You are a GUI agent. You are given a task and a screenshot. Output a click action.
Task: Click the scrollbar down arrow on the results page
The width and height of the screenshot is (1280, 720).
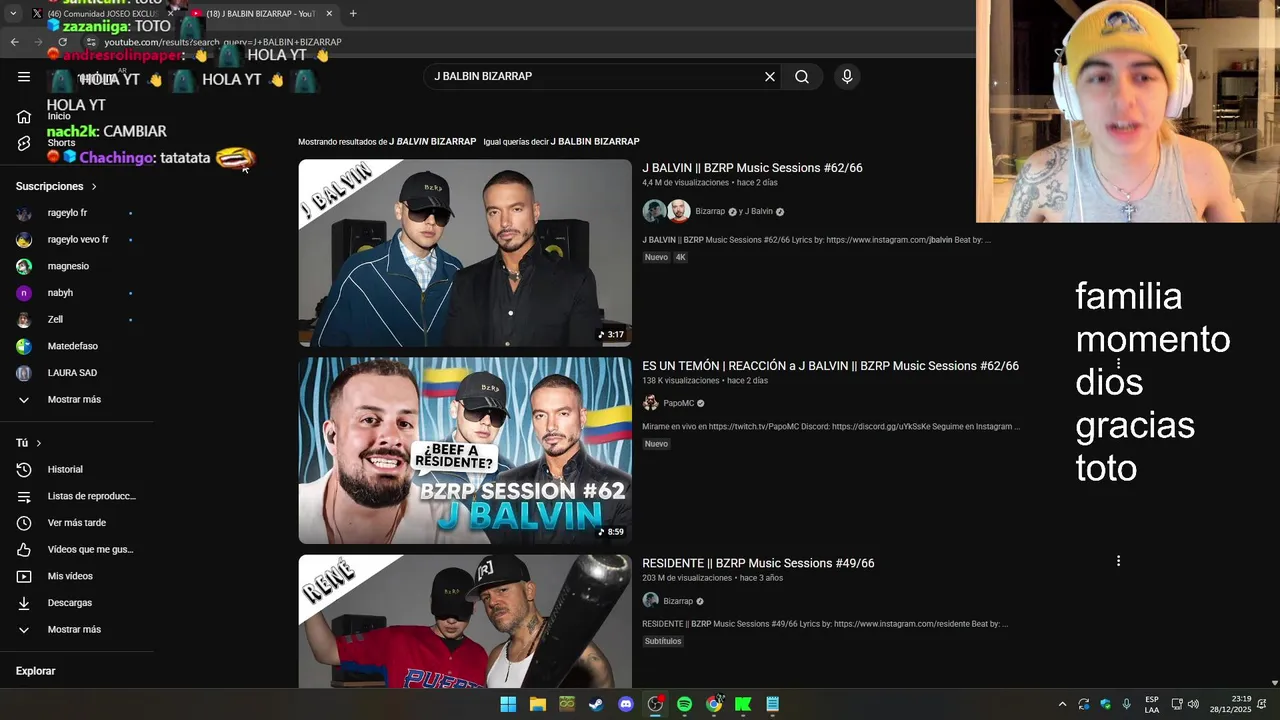[x=1274, y=683]
